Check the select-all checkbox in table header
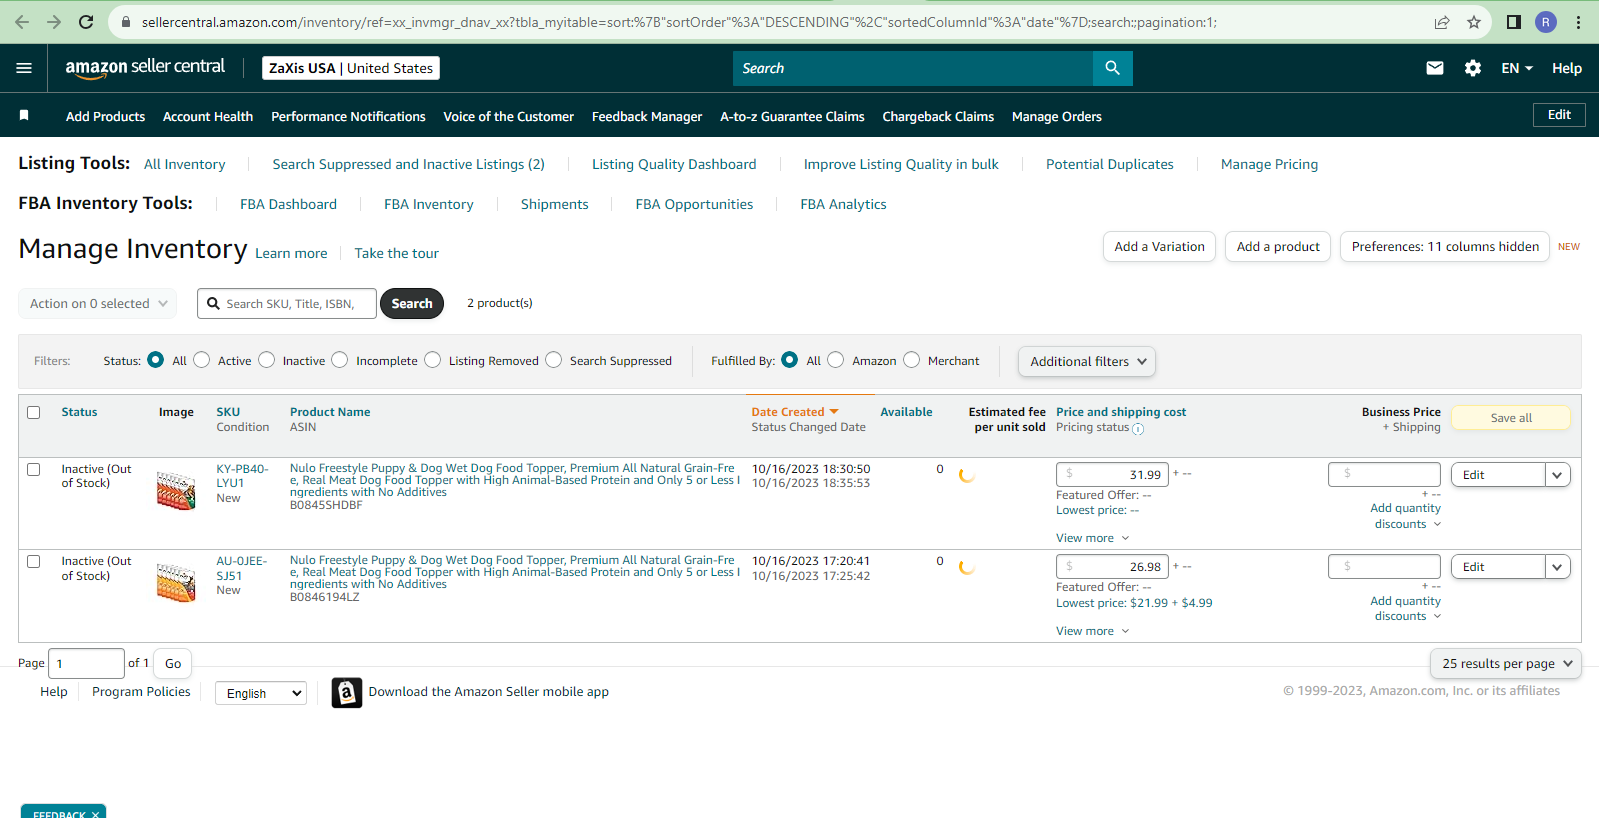The image size is (1599, 818). point(34,412)
